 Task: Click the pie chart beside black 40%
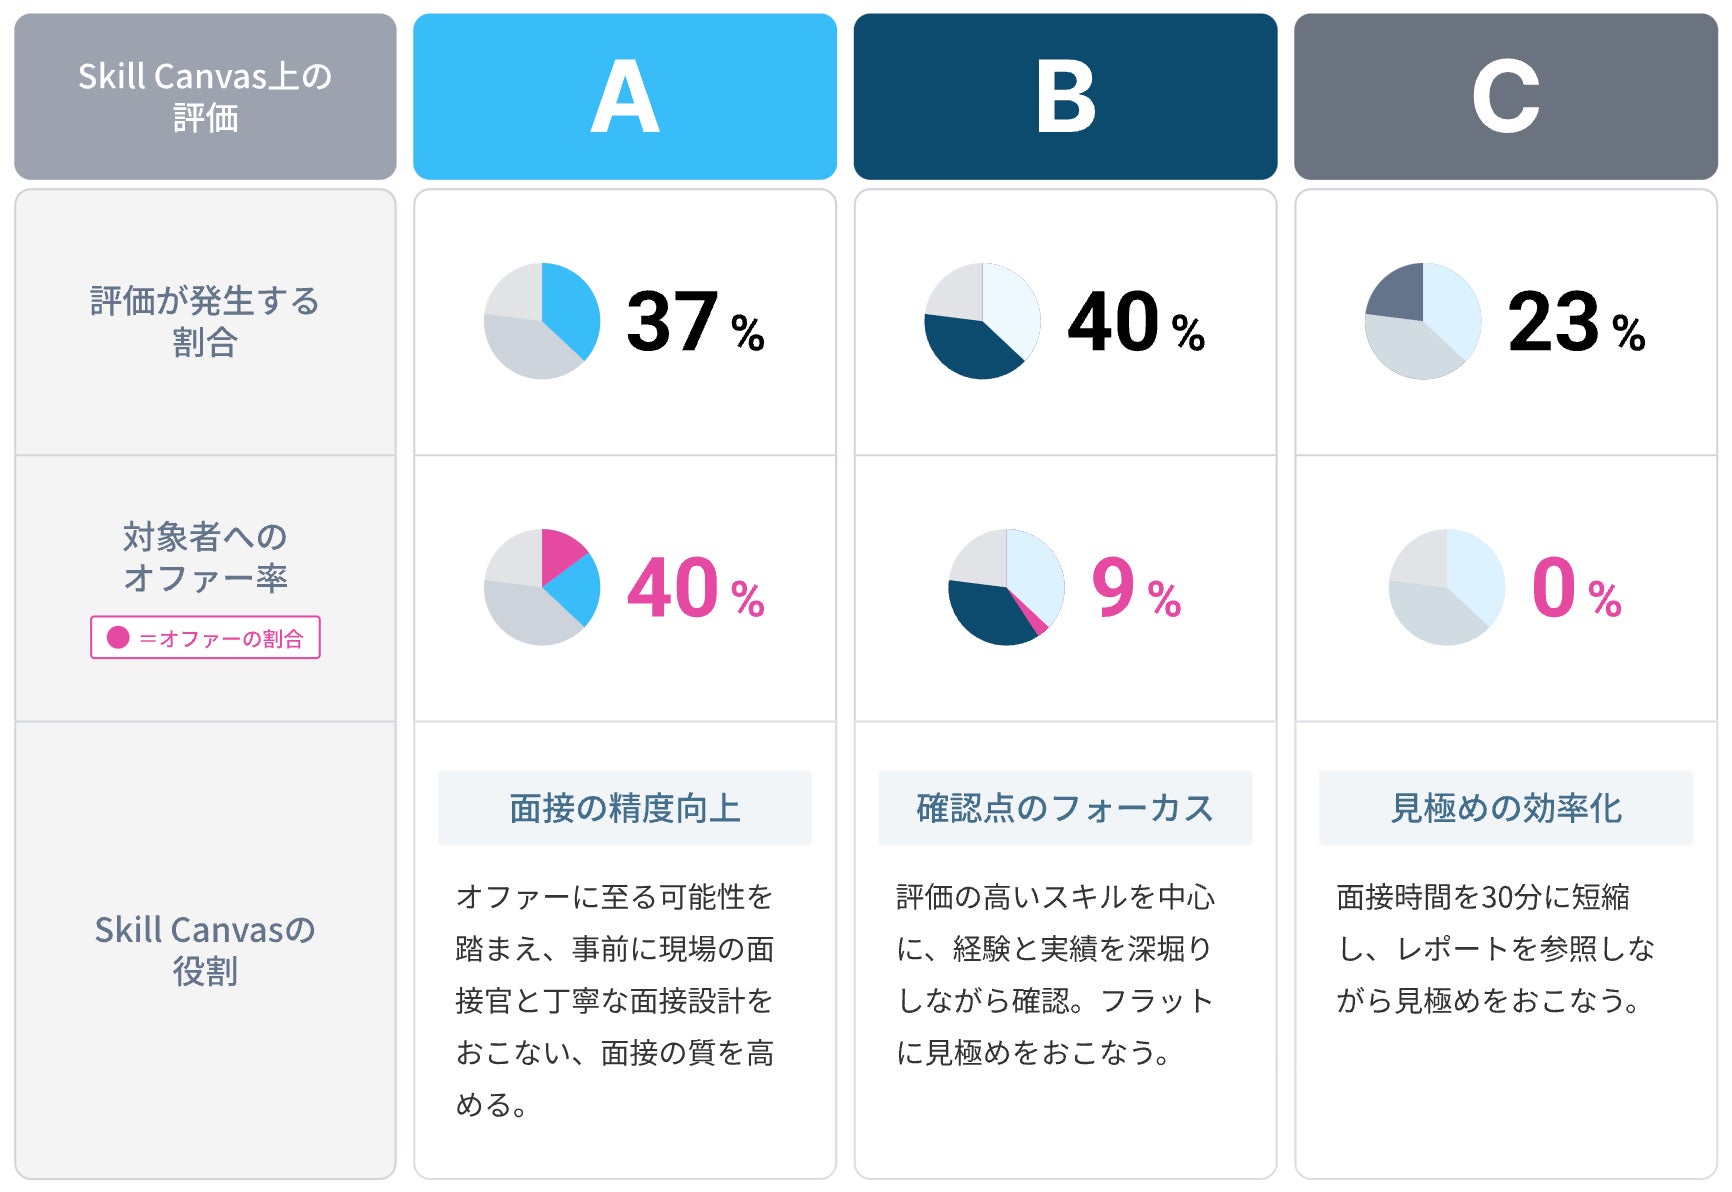tap(982, 321)
